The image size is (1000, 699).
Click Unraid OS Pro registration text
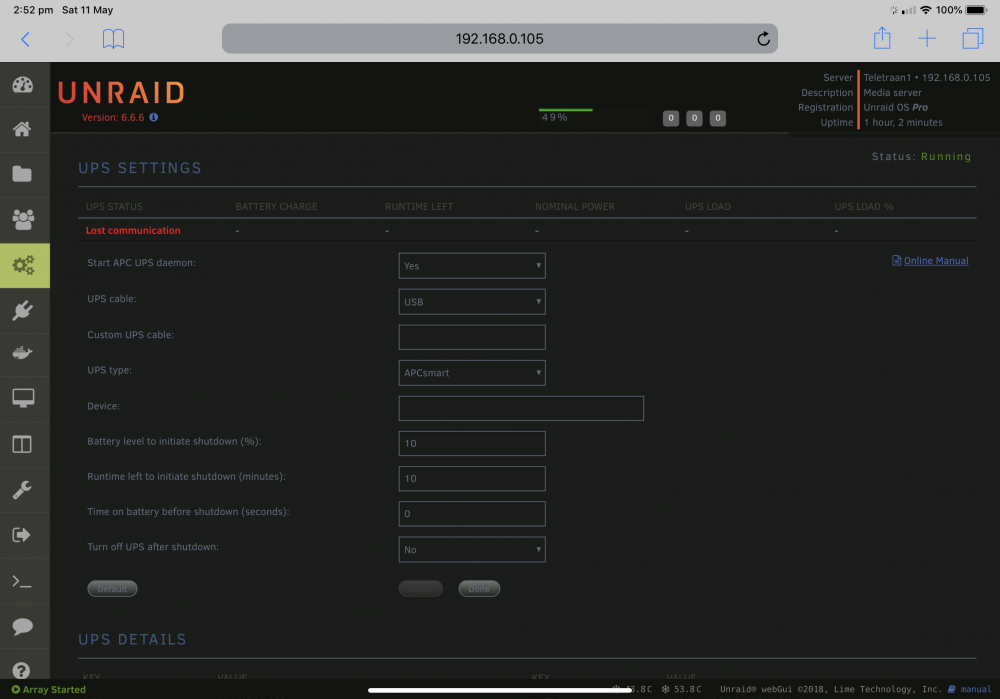[895, 107]
